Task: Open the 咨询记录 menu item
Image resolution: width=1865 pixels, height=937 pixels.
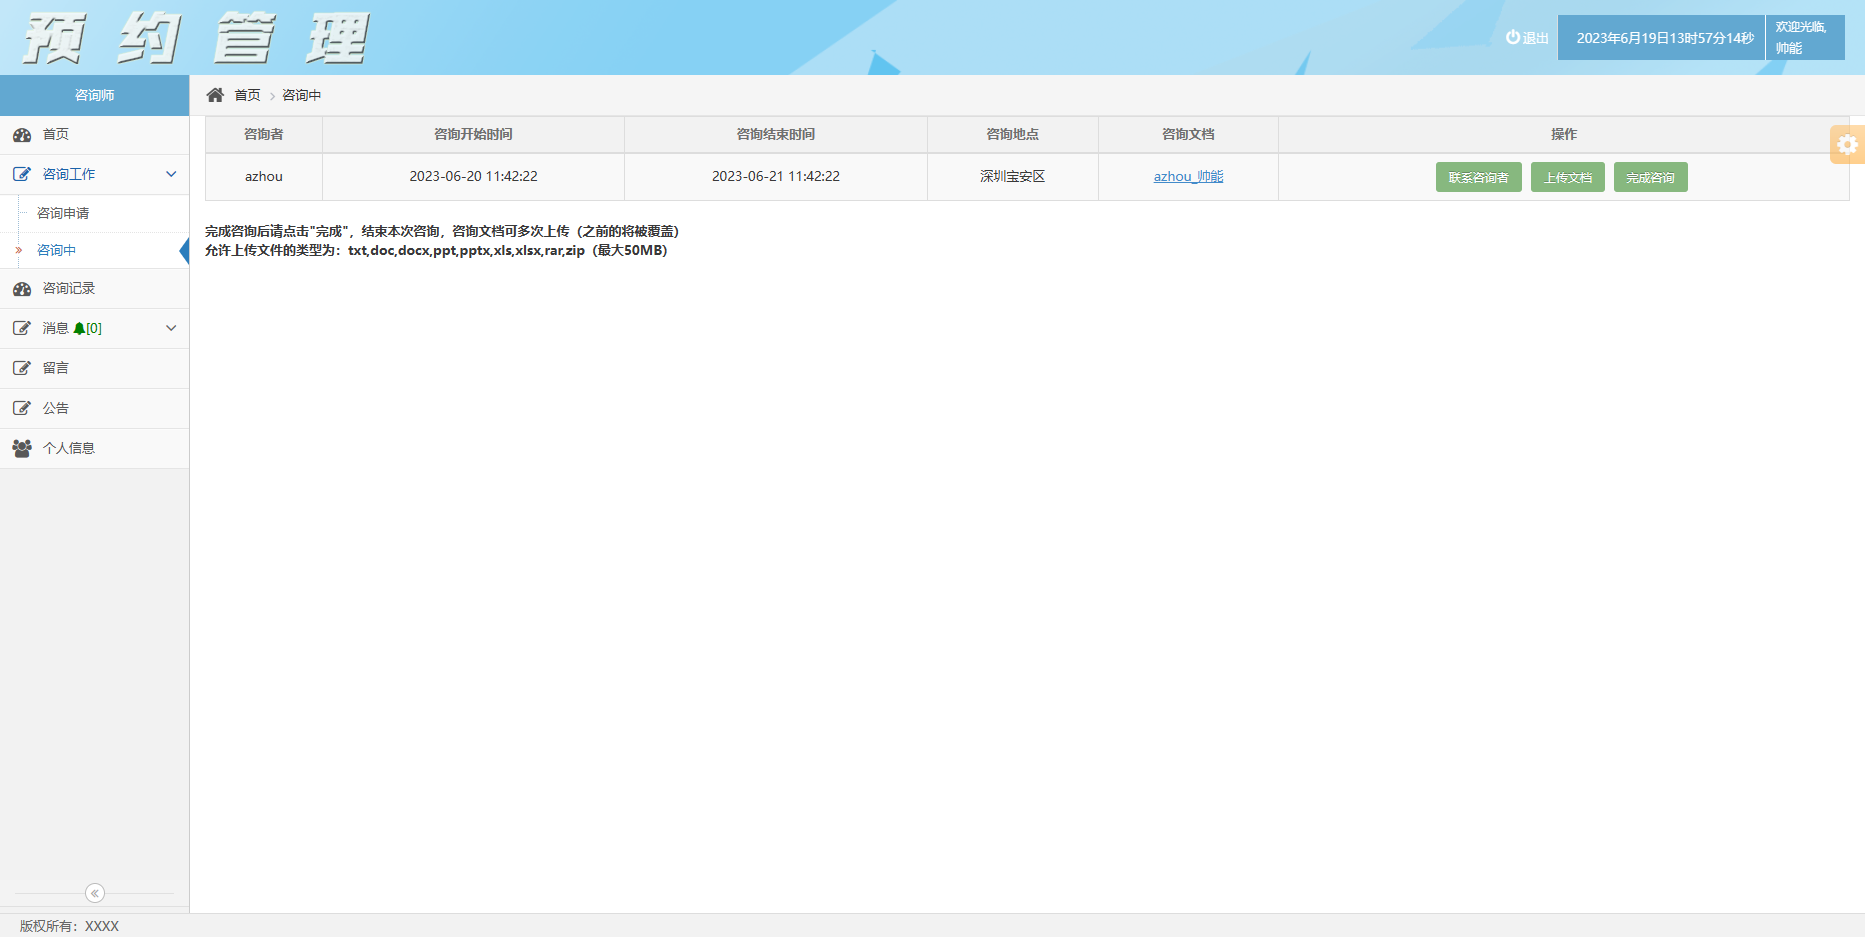Action: (x=94, y=288)
